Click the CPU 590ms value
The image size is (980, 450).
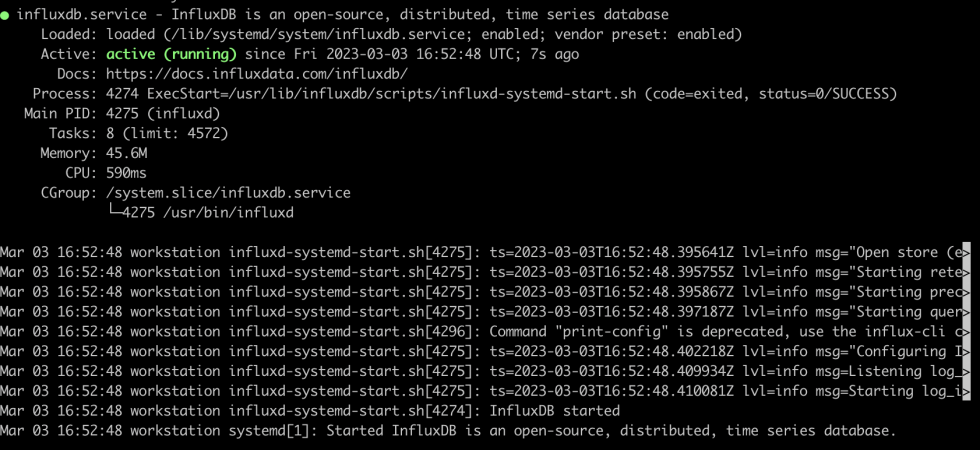pos(127,173)
